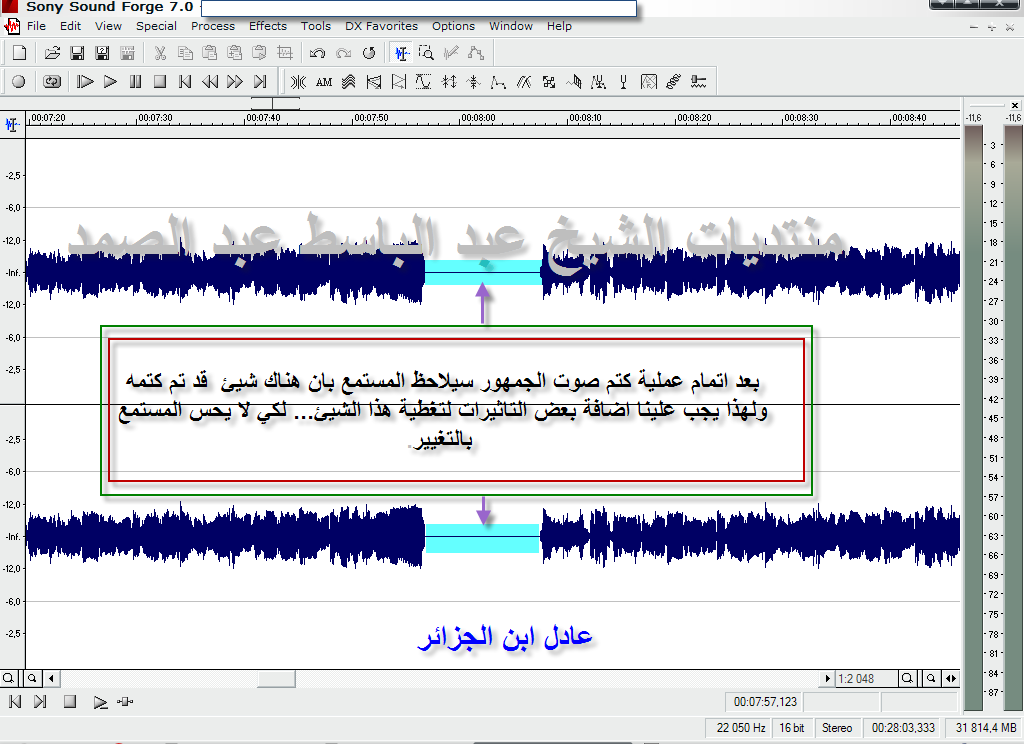Click Play Normal in the data window playbar
This screenshot has width=1024, height=744.
pos(100,702)
